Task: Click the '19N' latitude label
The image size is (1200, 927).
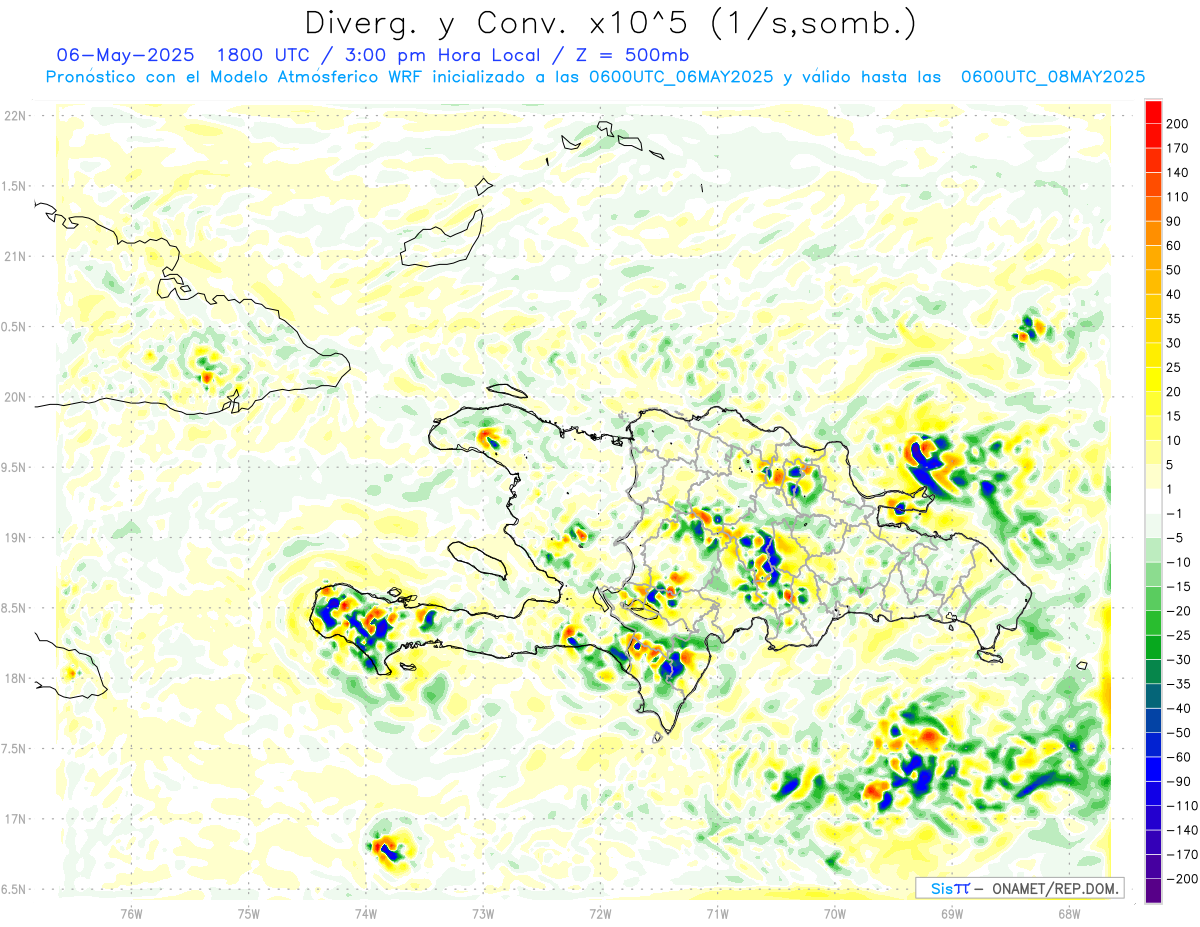Action: pyautogui.click(x=15, y=538)
